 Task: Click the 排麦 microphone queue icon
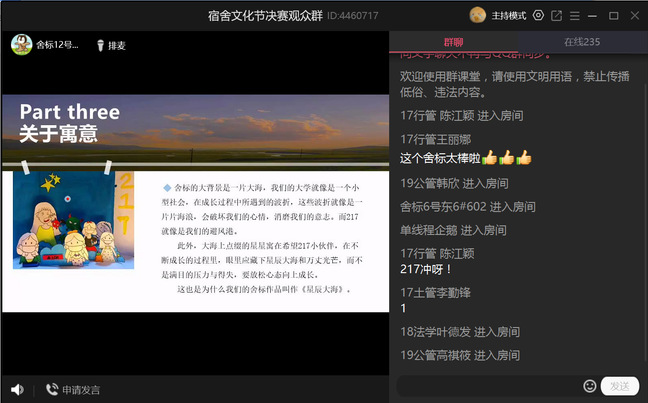(x=102, y=45)
